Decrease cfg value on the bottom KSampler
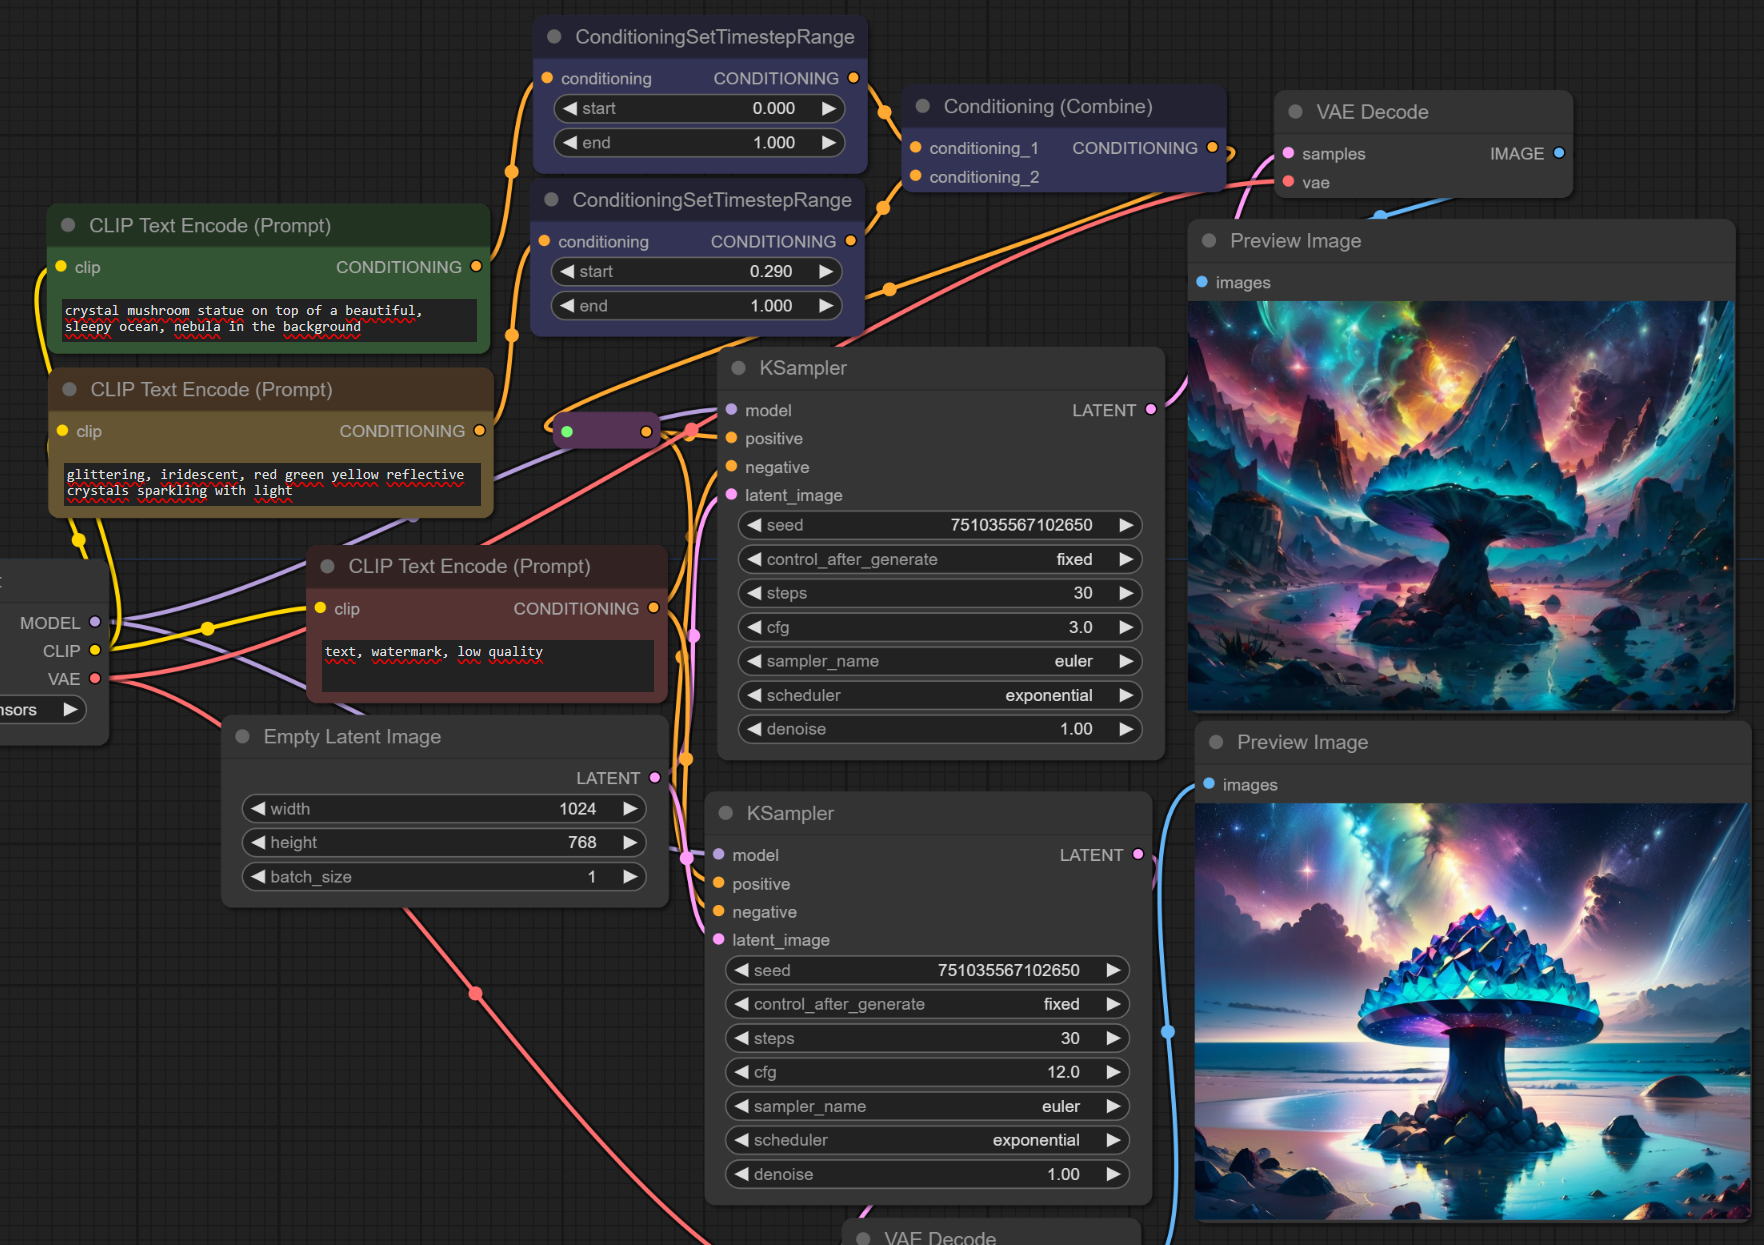This screenshot has width=1764, height=1245. pyautogui.click(x=742, y=1072)
